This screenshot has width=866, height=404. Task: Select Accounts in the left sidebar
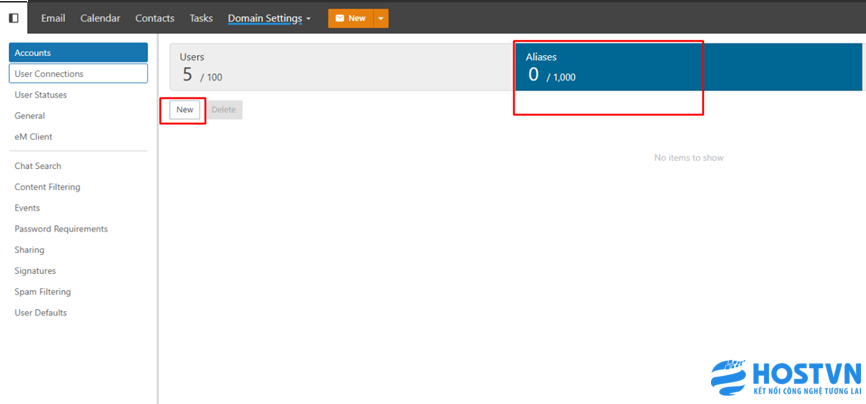coord(78,53)
